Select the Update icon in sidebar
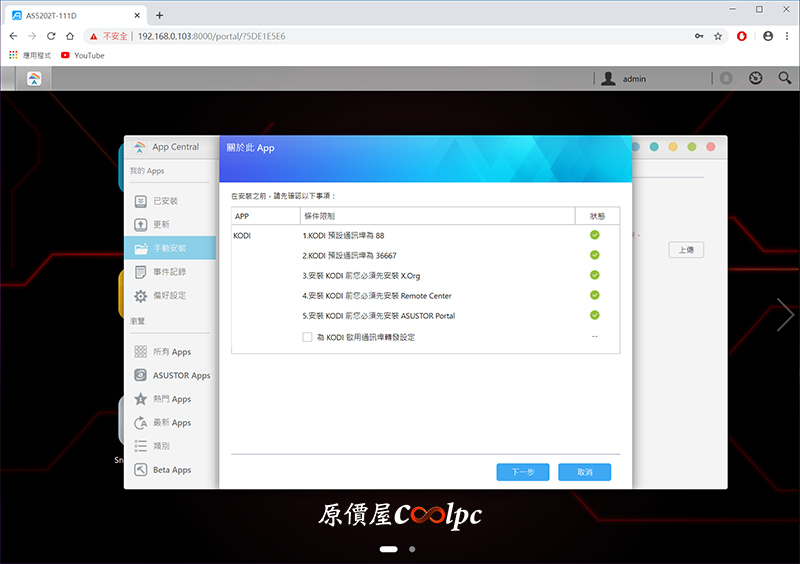Screen dimensions: 800x564 coord(140,225)
